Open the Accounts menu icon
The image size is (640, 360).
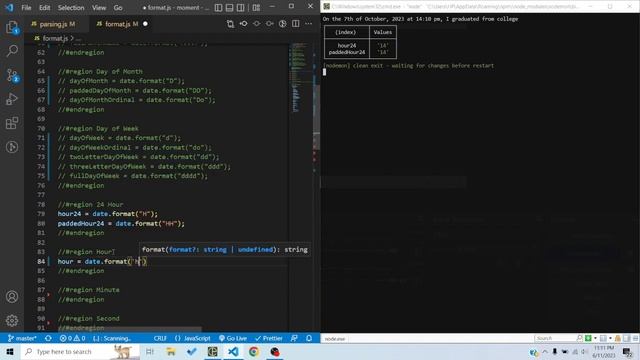coord(12,297)
